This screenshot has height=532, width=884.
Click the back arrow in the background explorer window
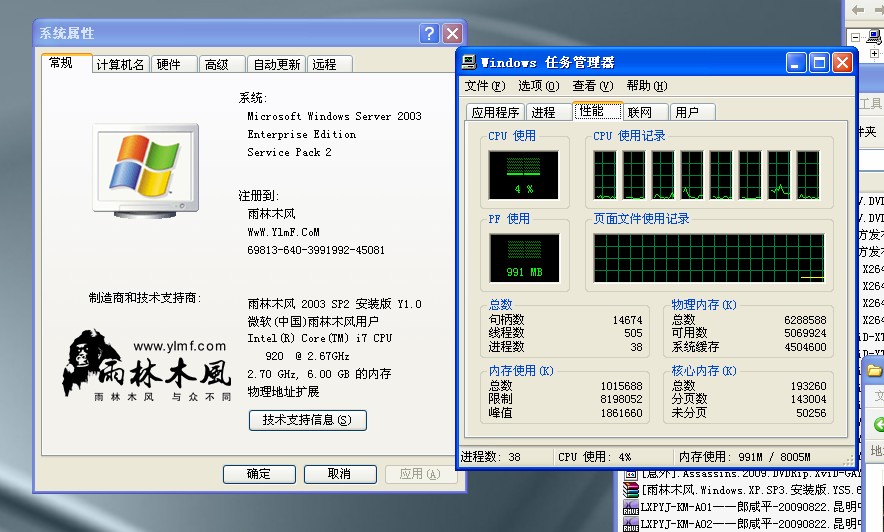click(858, 10)
